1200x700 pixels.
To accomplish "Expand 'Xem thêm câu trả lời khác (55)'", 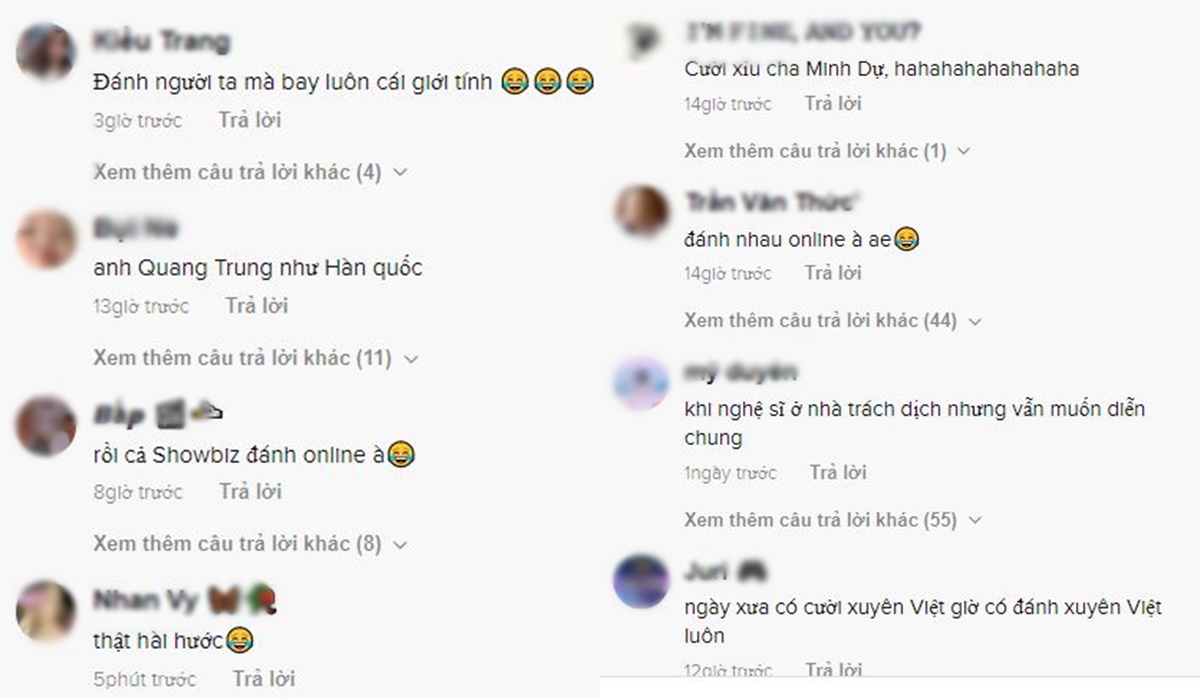I will 834,520.
